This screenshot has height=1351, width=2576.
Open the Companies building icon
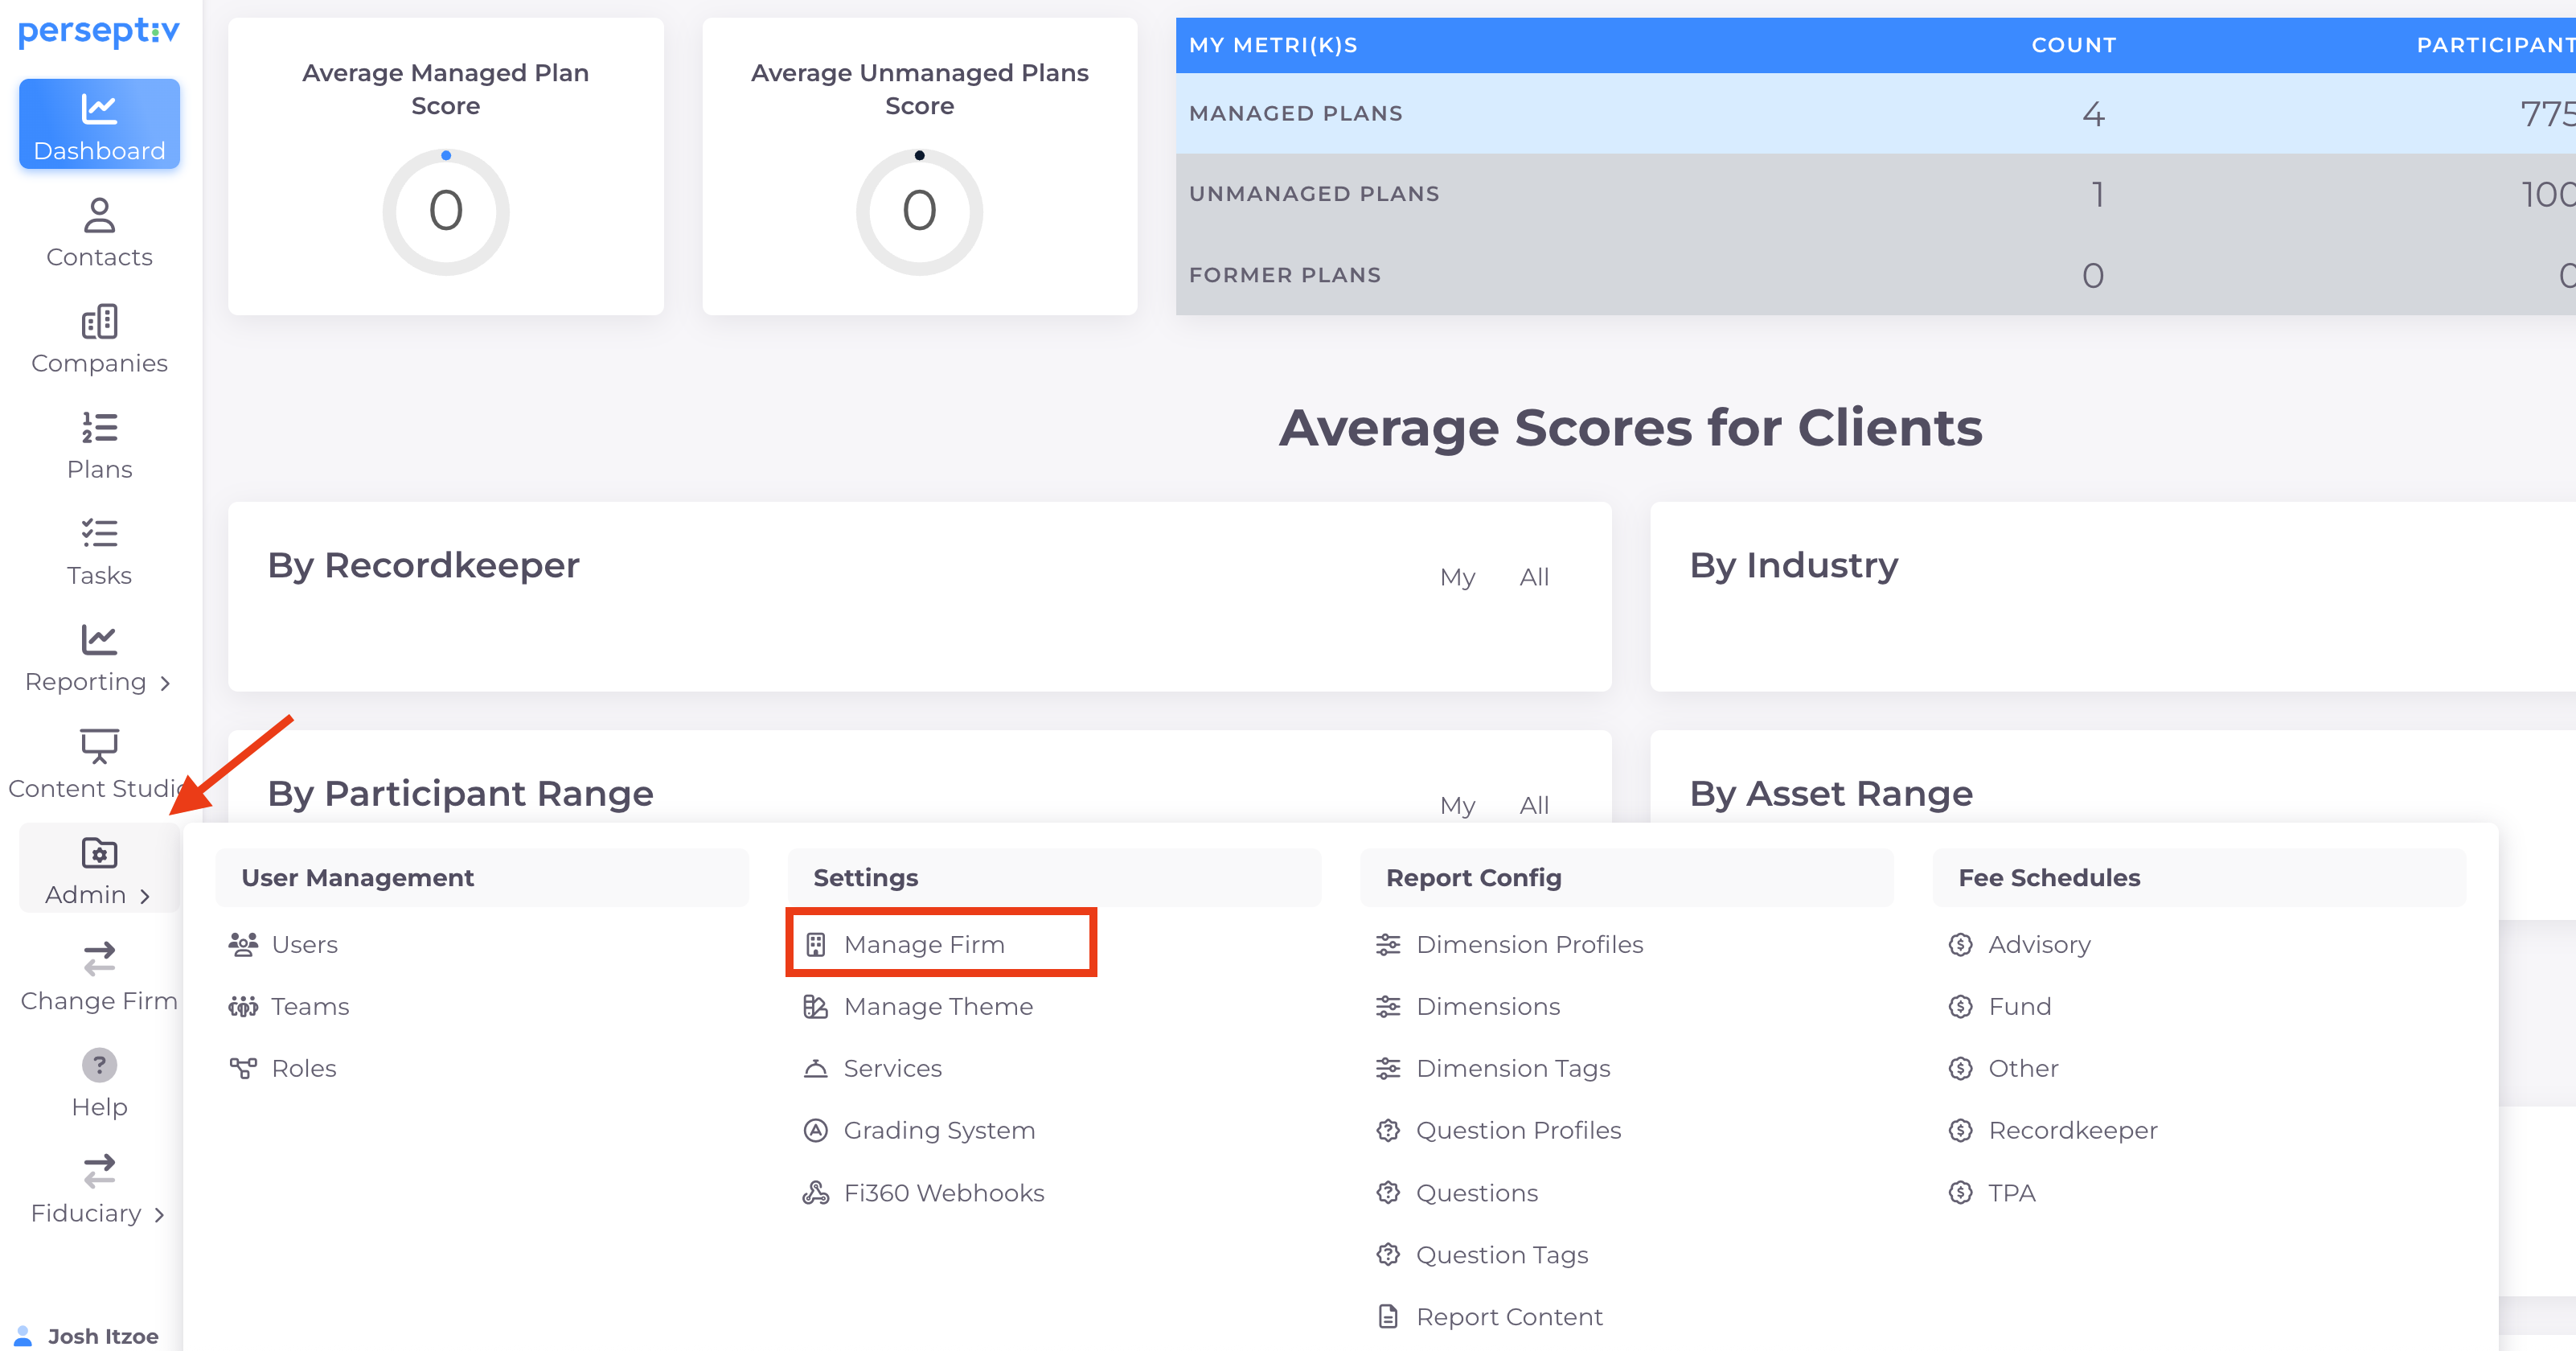[99, 322]
